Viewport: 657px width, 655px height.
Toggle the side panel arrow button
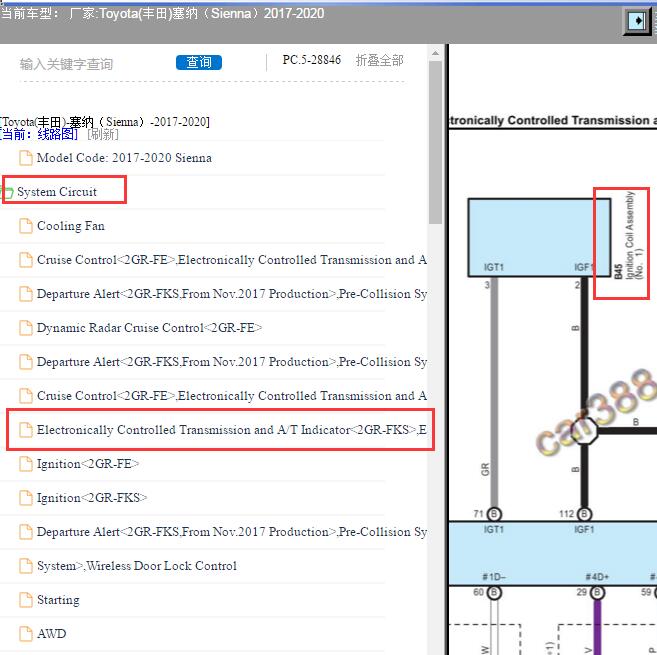637,21
